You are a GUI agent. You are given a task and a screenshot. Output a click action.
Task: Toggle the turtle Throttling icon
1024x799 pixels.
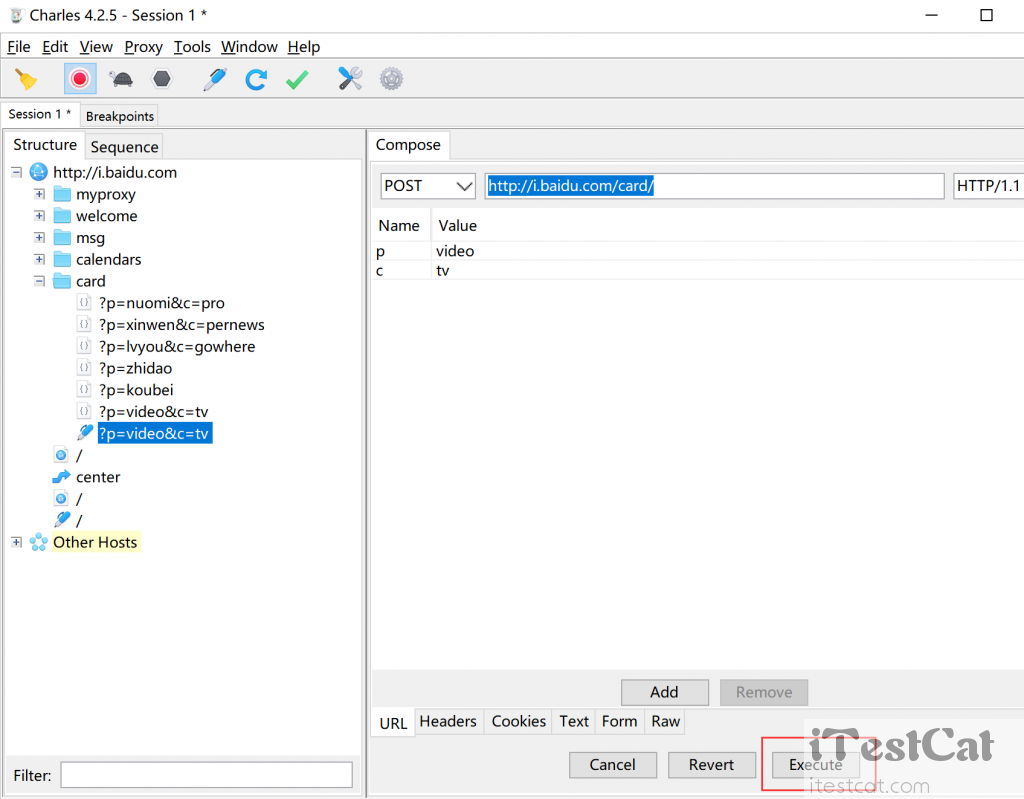pyautogui.click(x=121, y=80)
